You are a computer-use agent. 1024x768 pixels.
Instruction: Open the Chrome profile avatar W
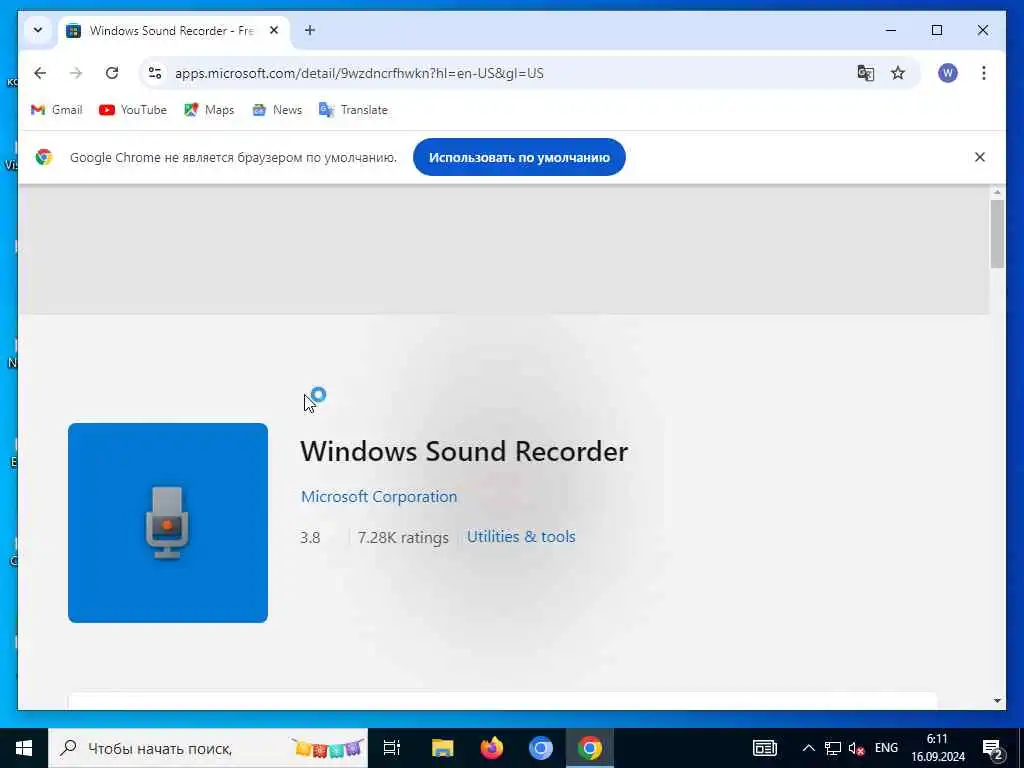(948, 73)
